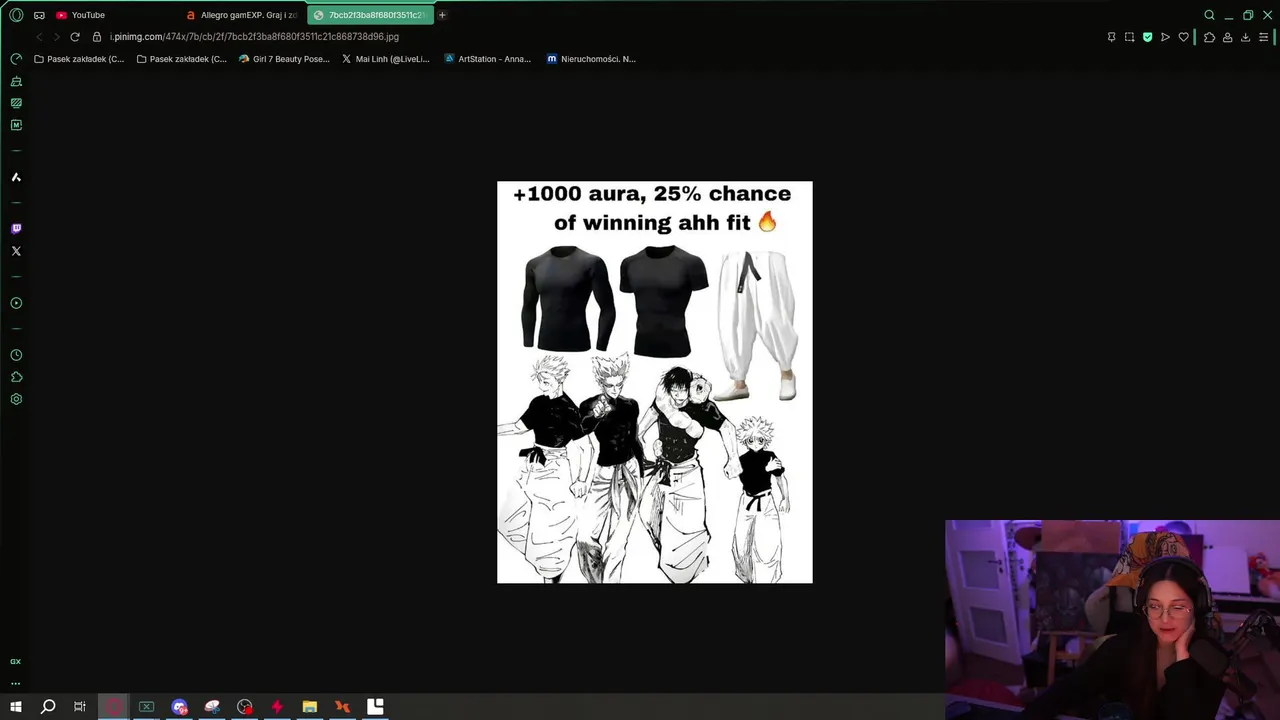
Task: Open X (Twitter) panel in the sidebar
Action: point(16,251)
